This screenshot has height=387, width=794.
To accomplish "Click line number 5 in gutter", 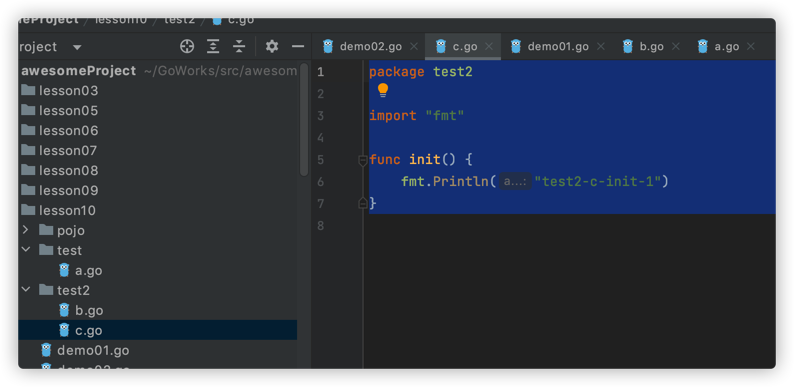I will pyautogui.click(x=320, y=160).
